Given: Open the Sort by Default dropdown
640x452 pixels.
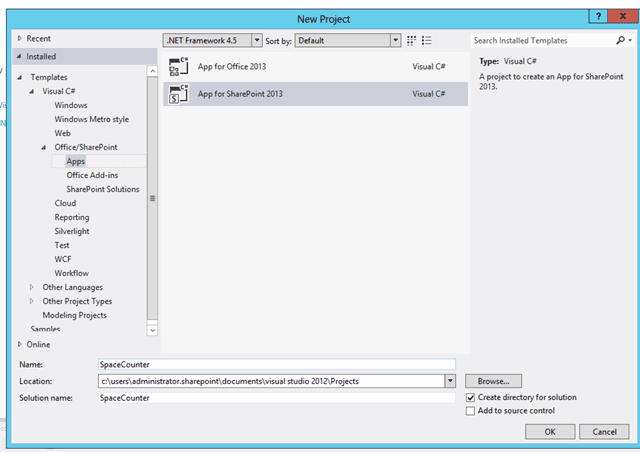Looking at the screenshot, I should click(395, 40).
